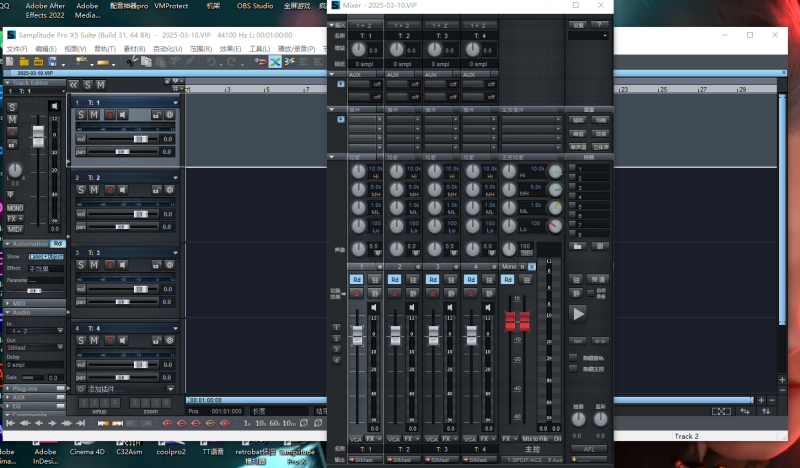This screenshot has width=800, height=468.
Task: Click speaker icon on mixer channel 3
Action: click(449, 307)
